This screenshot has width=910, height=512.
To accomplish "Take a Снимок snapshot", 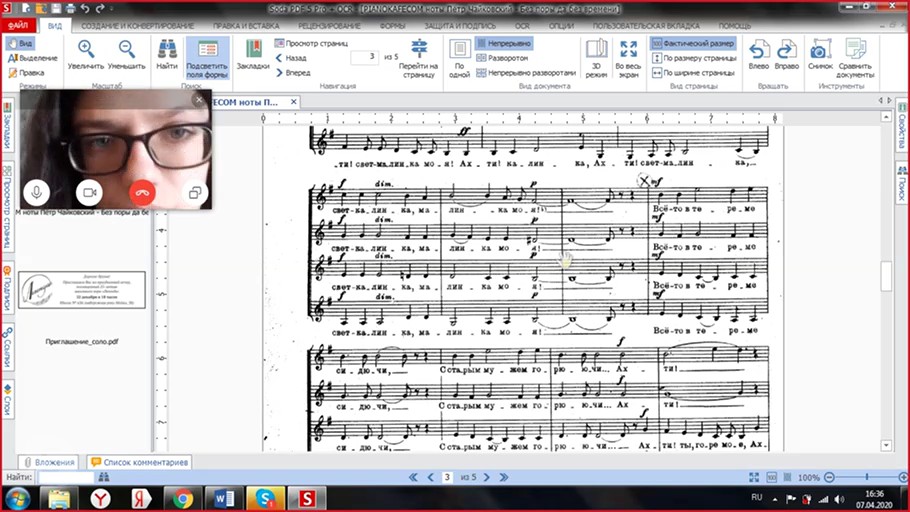I will coord(820,55).
